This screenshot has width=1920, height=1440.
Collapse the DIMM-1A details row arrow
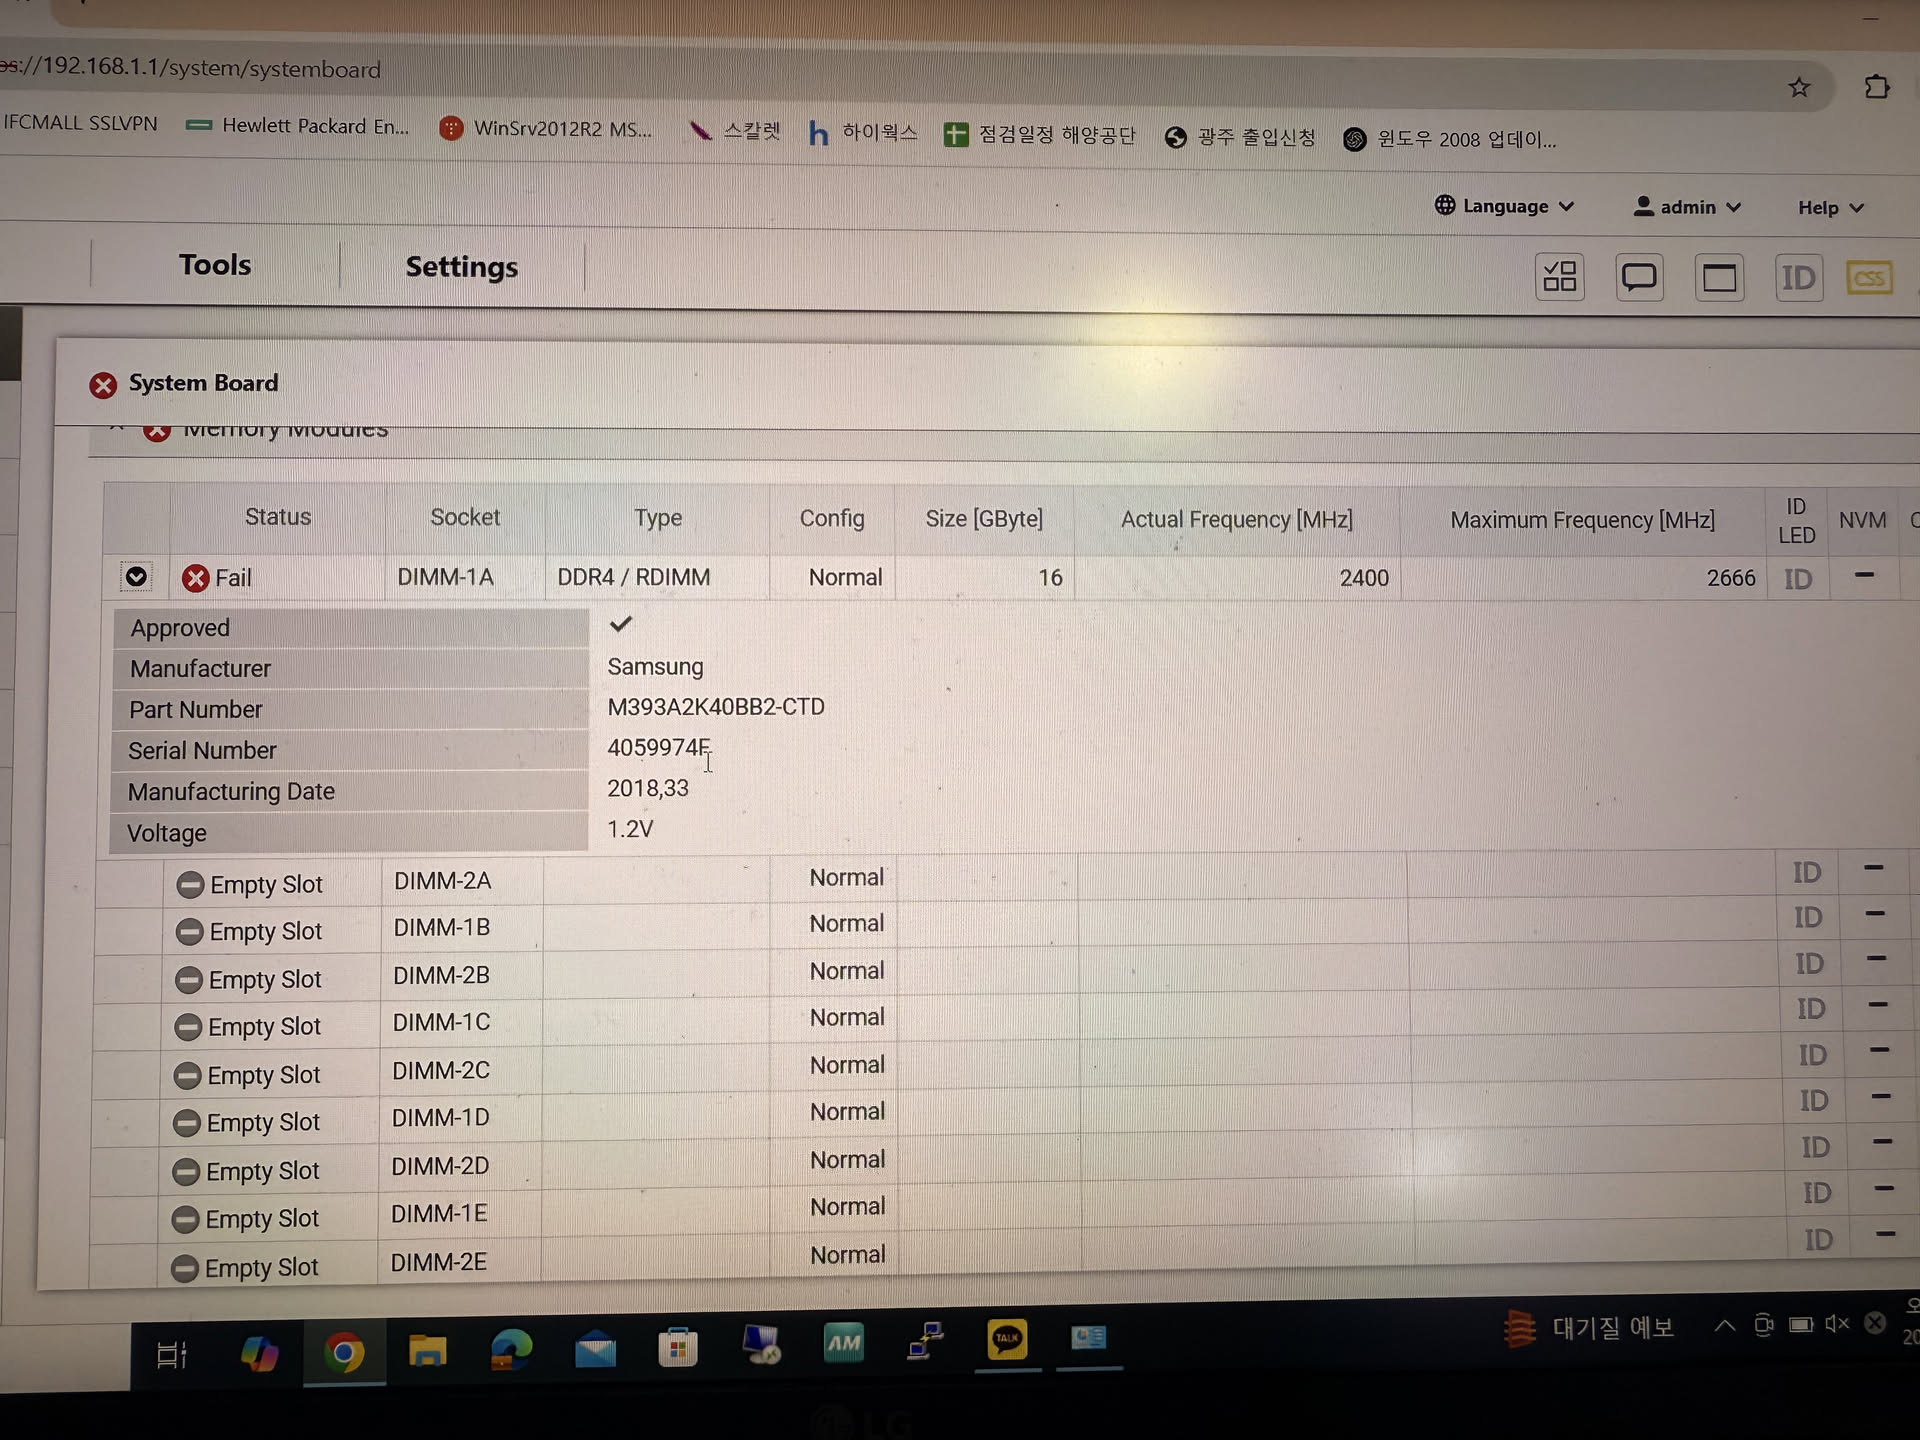click(136, 577)
